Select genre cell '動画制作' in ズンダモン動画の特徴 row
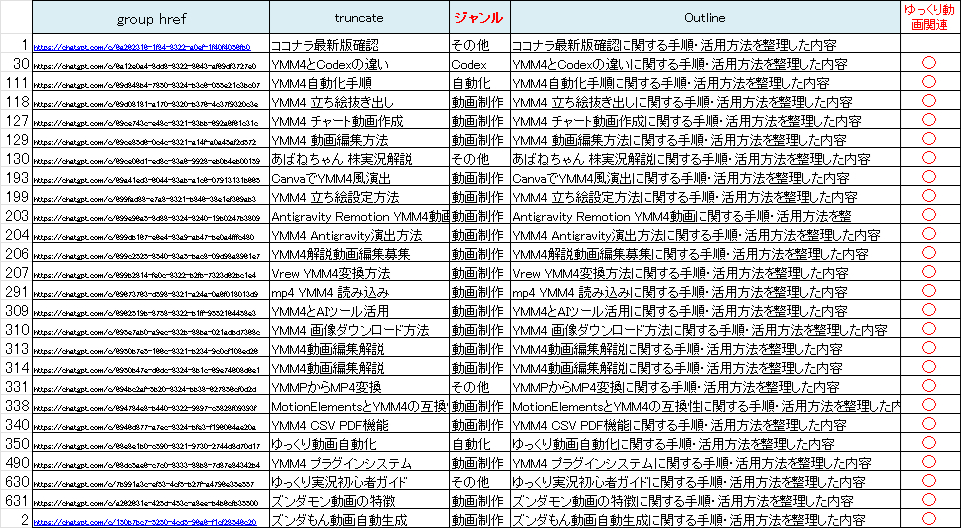961x528 pixels. 479,500
